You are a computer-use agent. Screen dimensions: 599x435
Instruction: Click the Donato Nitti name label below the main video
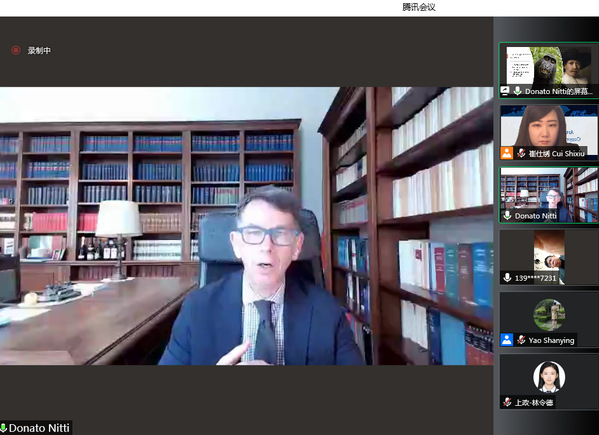tap(39, 428)
